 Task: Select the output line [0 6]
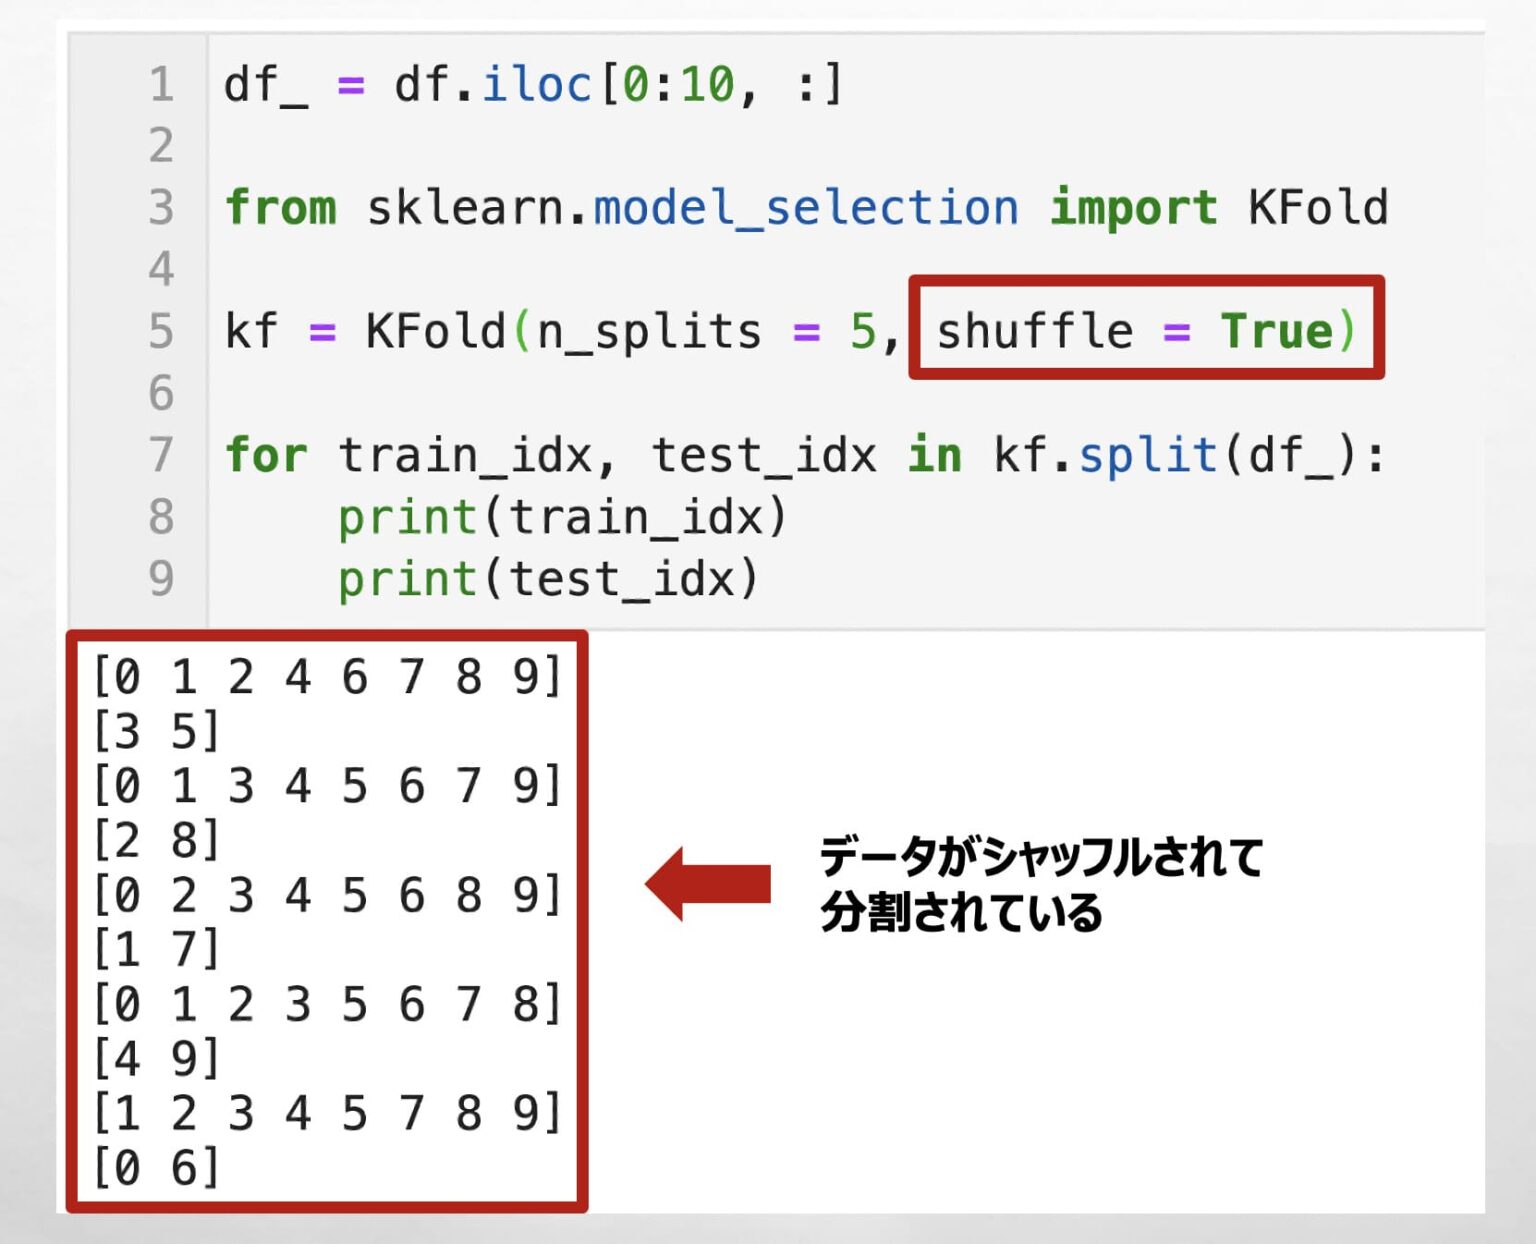[x=155, y=1167]
